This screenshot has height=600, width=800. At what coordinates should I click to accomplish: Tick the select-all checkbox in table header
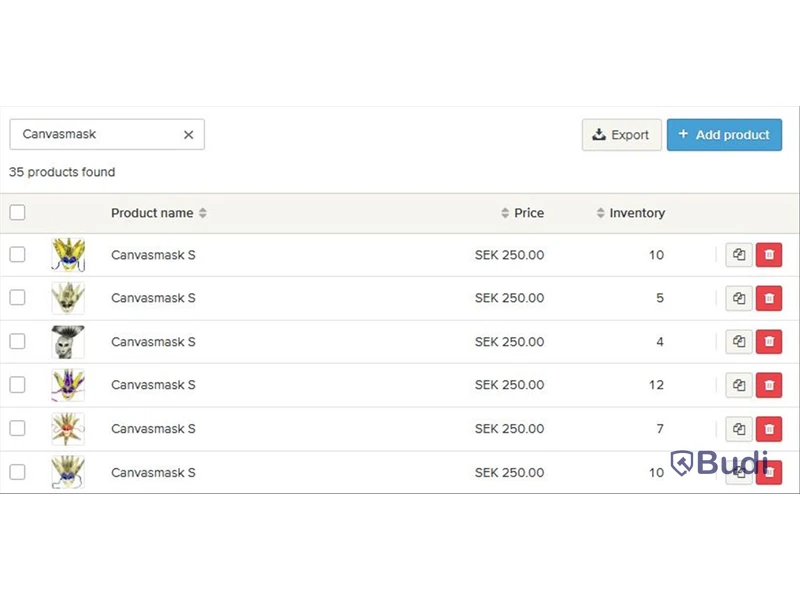[17, 212]
